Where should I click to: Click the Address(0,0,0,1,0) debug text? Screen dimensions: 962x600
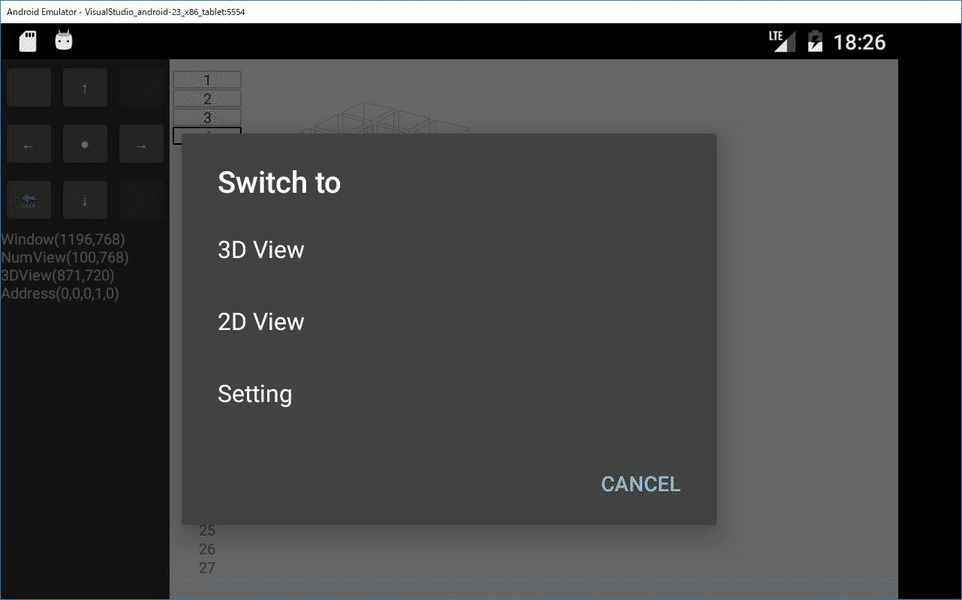coord(60,293)
